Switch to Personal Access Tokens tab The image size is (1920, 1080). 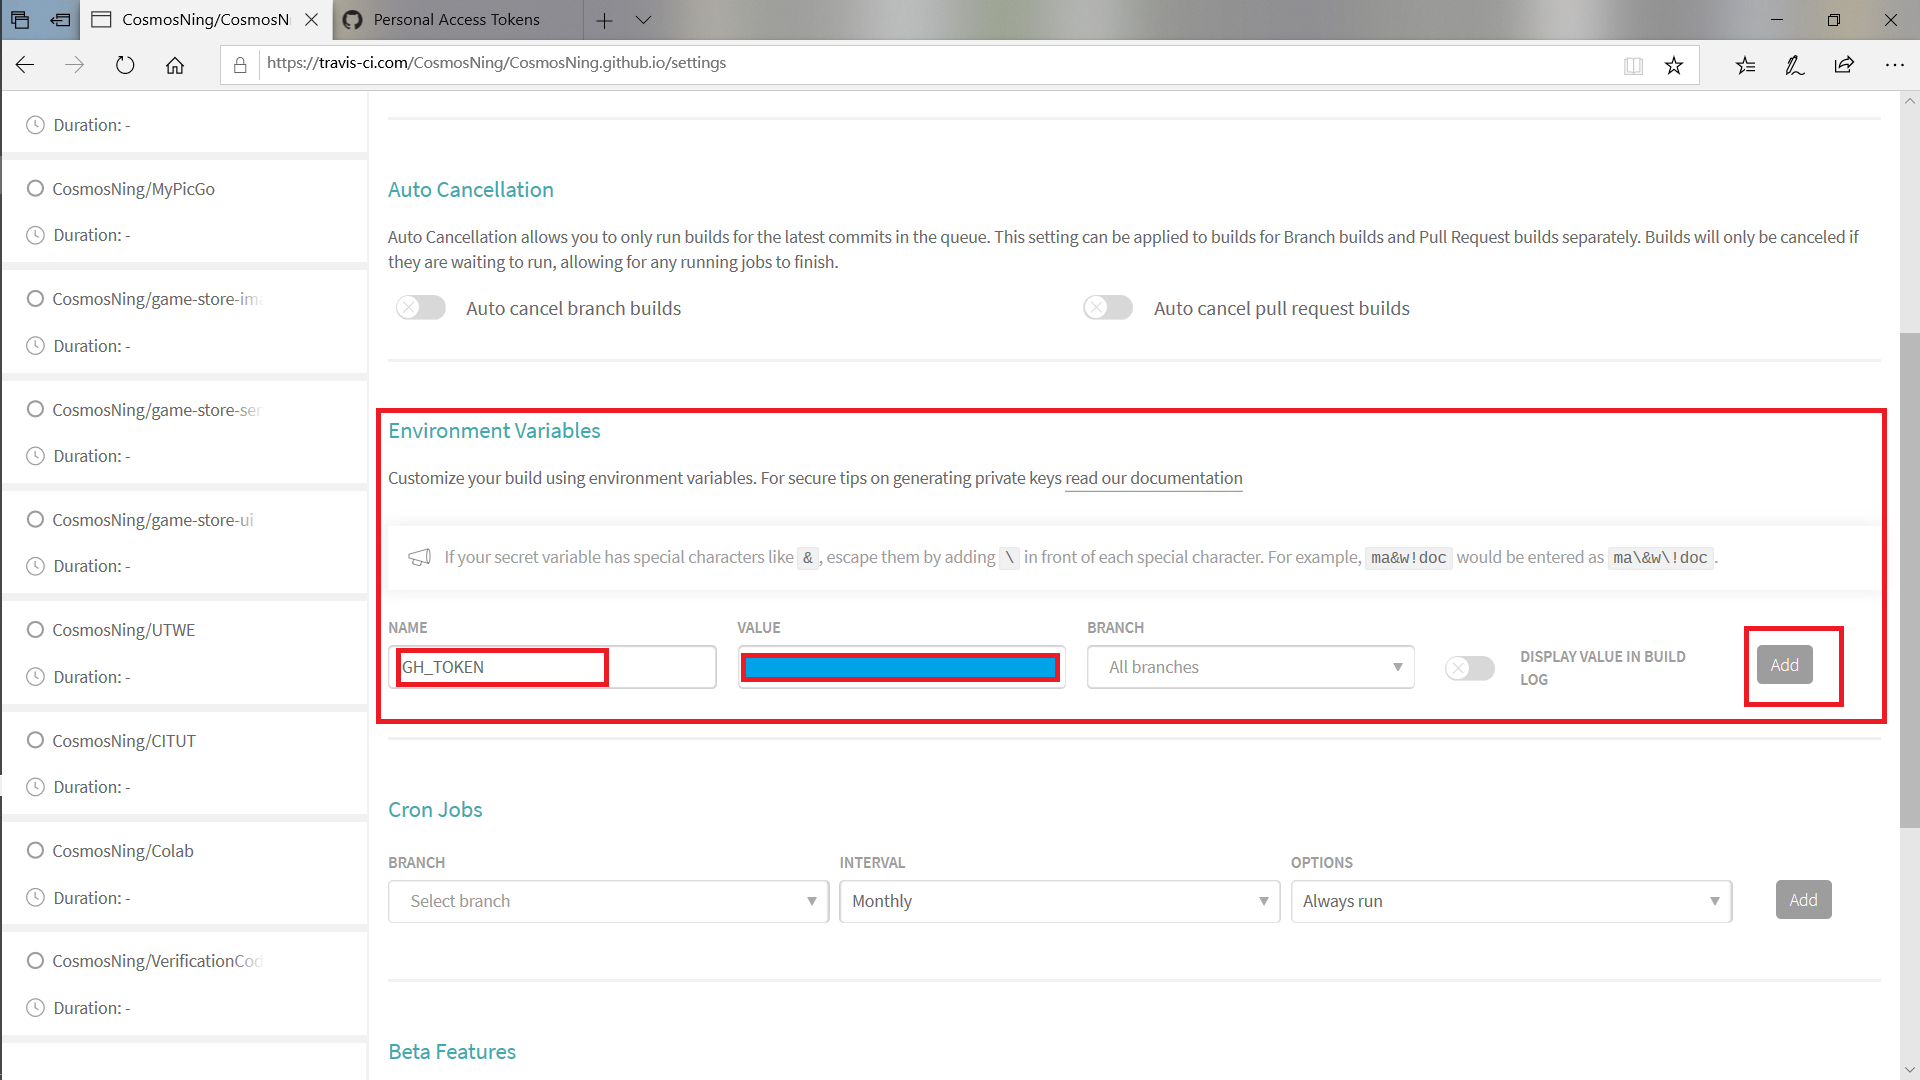[456, 20]
